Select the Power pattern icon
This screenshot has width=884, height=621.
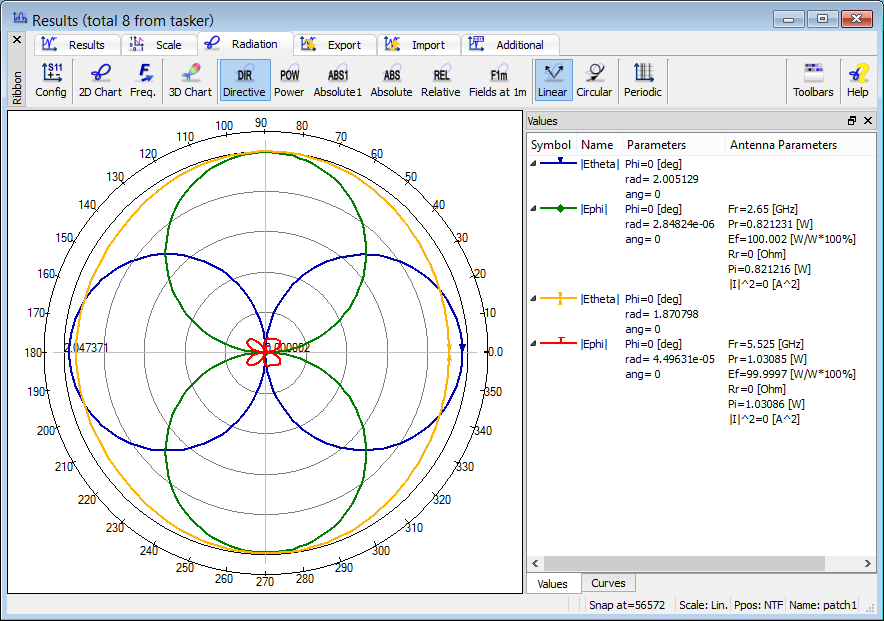coord(289,81)
